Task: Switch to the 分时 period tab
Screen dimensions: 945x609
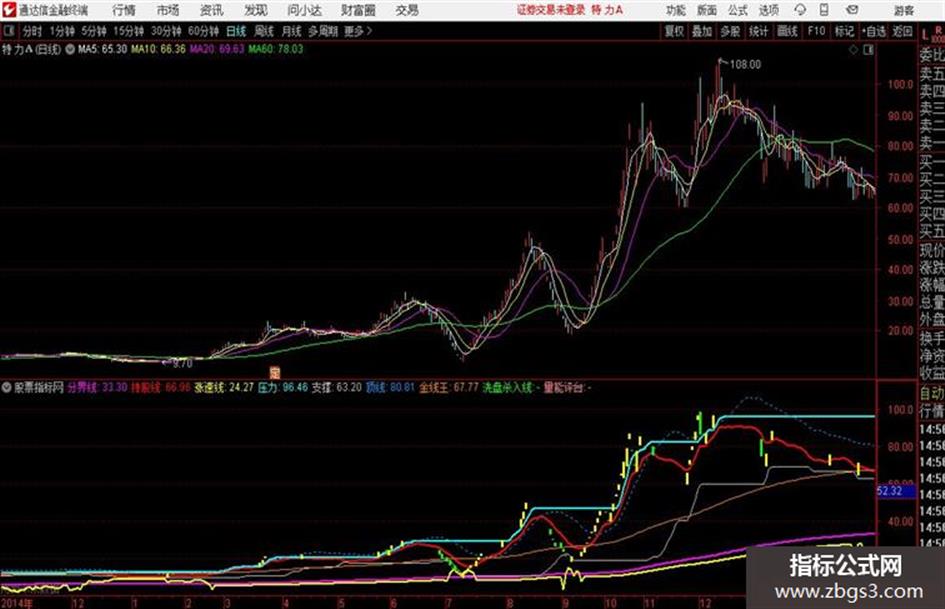Action: tap(32, 31)
